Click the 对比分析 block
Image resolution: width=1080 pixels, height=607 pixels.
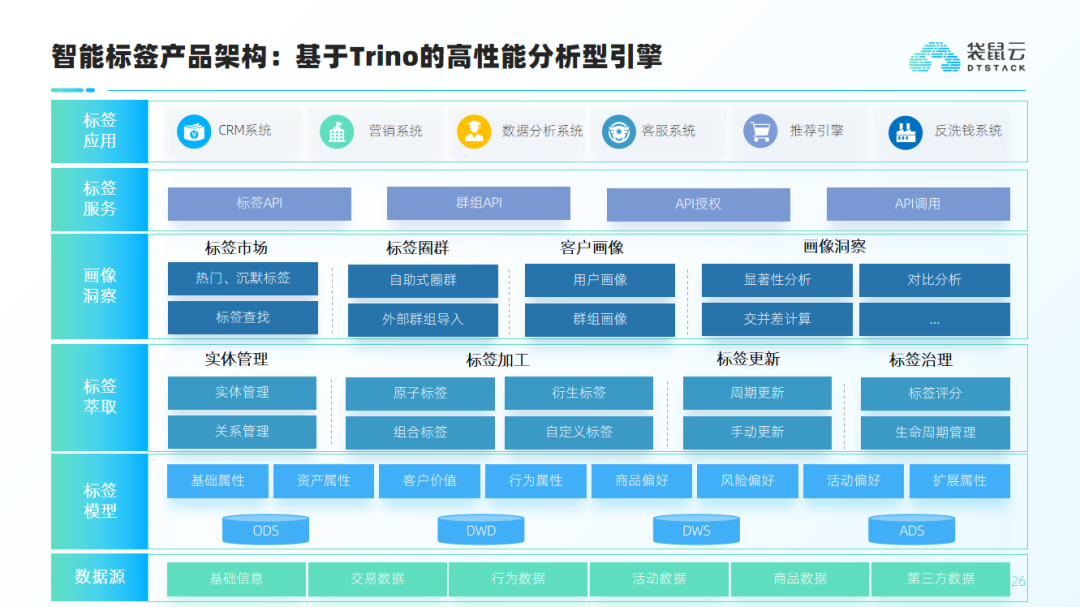[935, 280]
